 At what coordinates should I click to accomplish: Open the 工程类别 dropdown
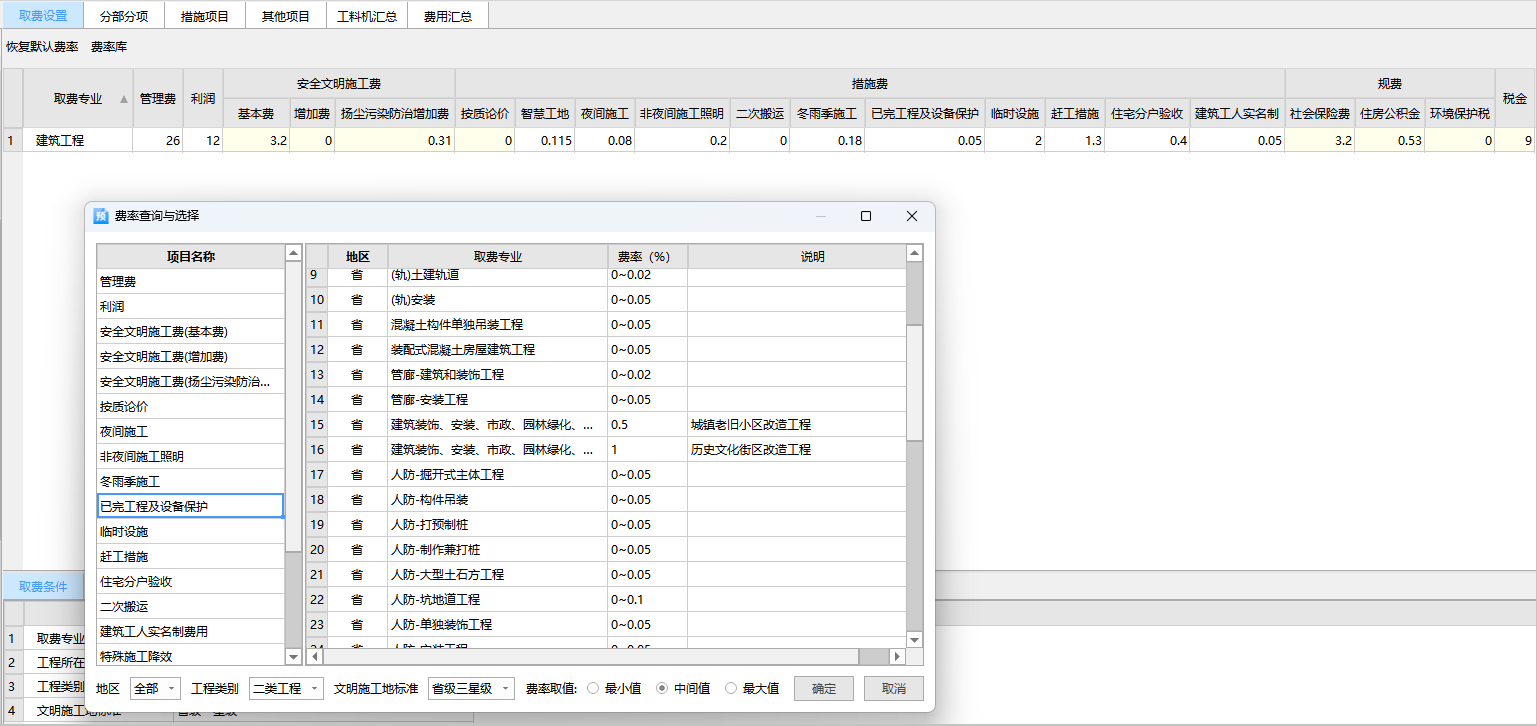point(286,689)
